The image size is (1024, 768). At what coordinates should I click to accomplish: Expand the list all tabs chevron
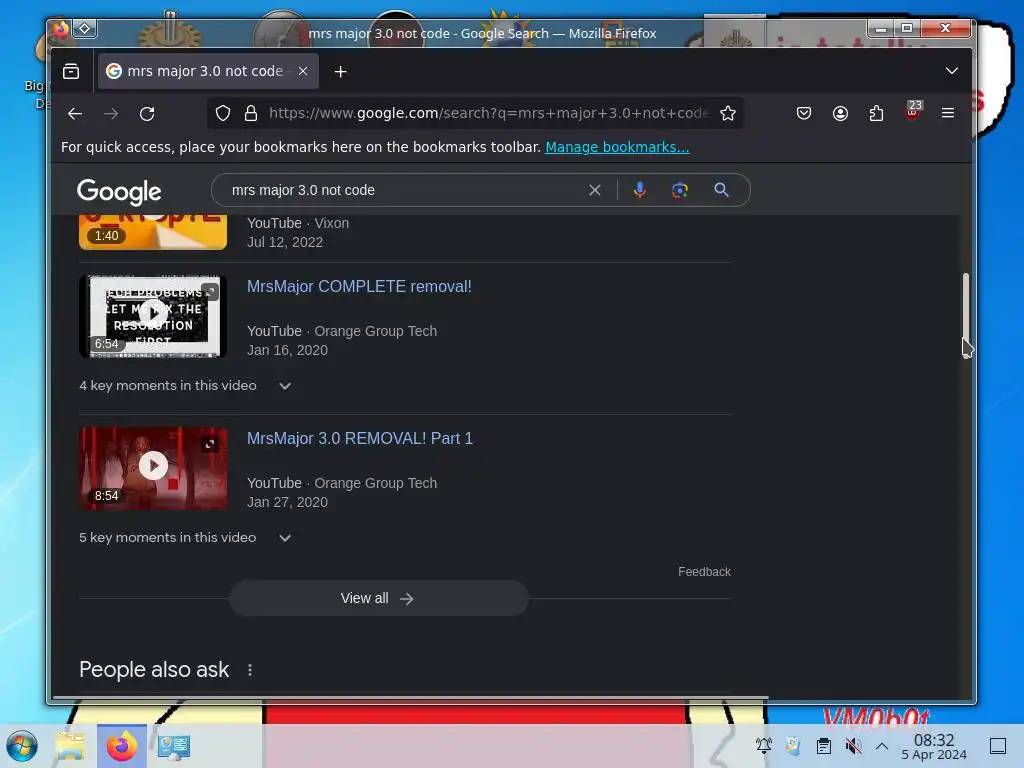[x=952, y=71]
